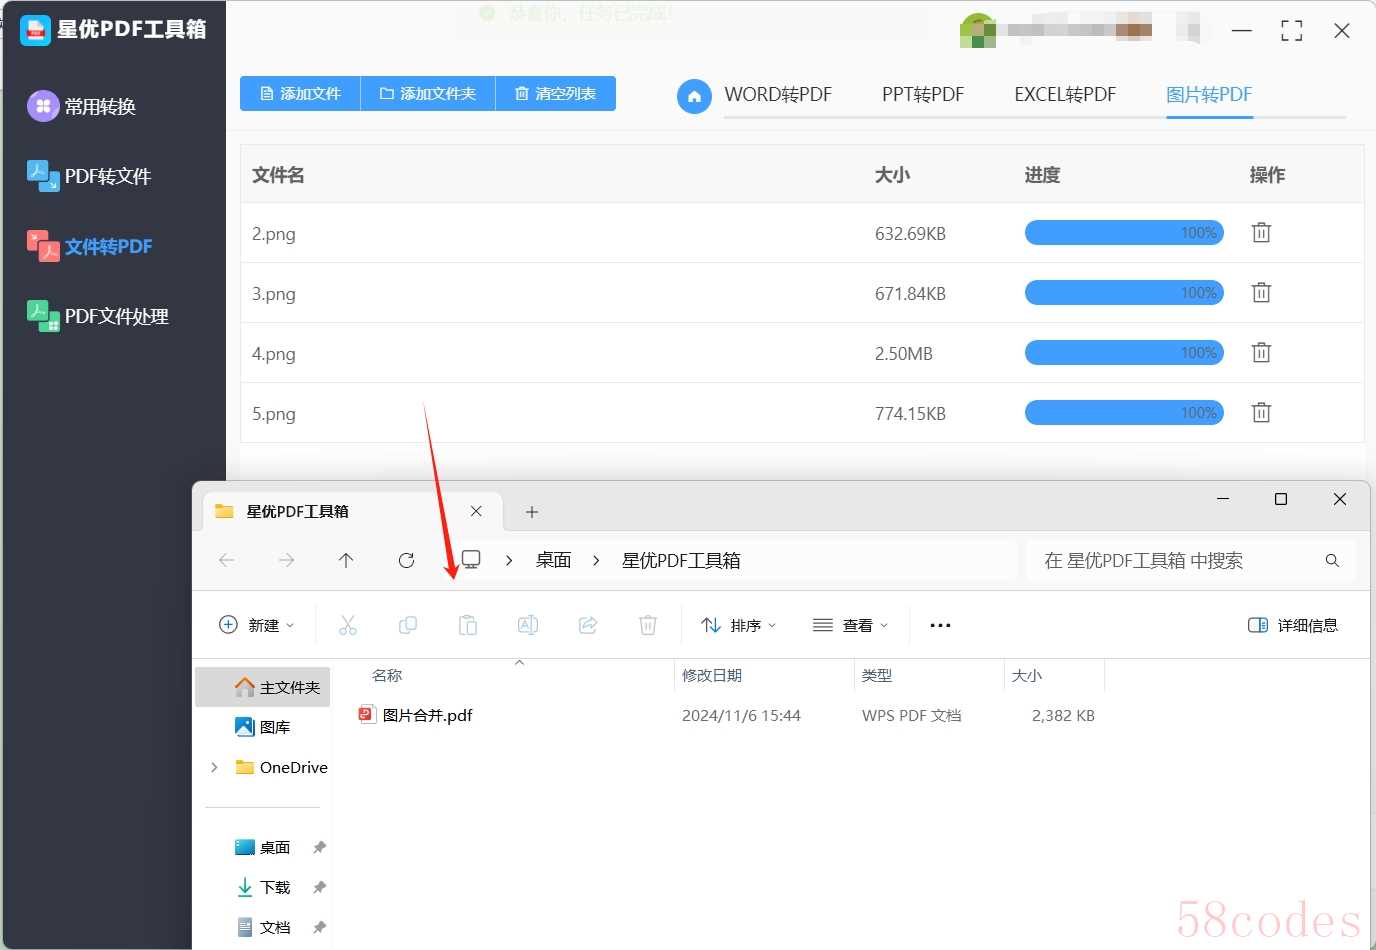Select the 图片转PDF tab

coord(1209,95)
